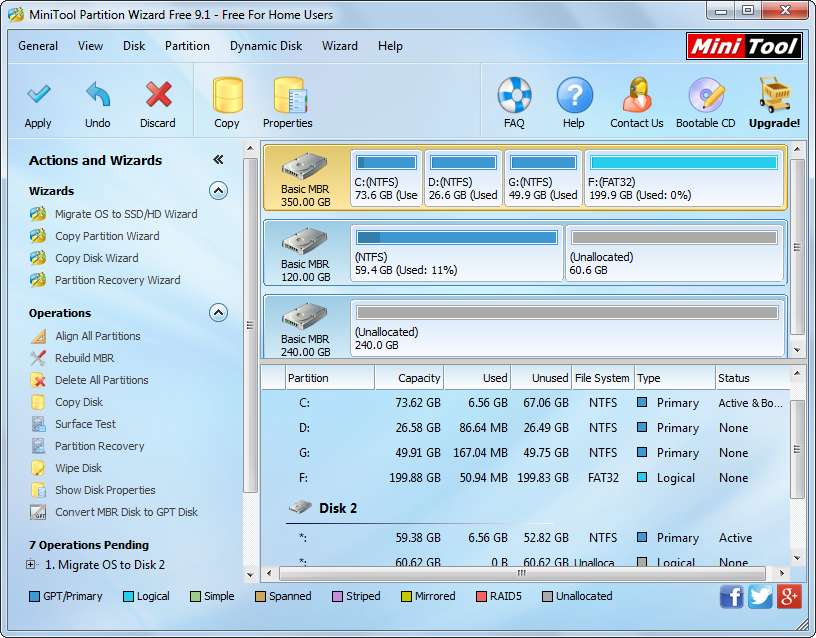Open the Help question mark icon
The height and width of the screenshot is (638, 816).
[574, 95]
